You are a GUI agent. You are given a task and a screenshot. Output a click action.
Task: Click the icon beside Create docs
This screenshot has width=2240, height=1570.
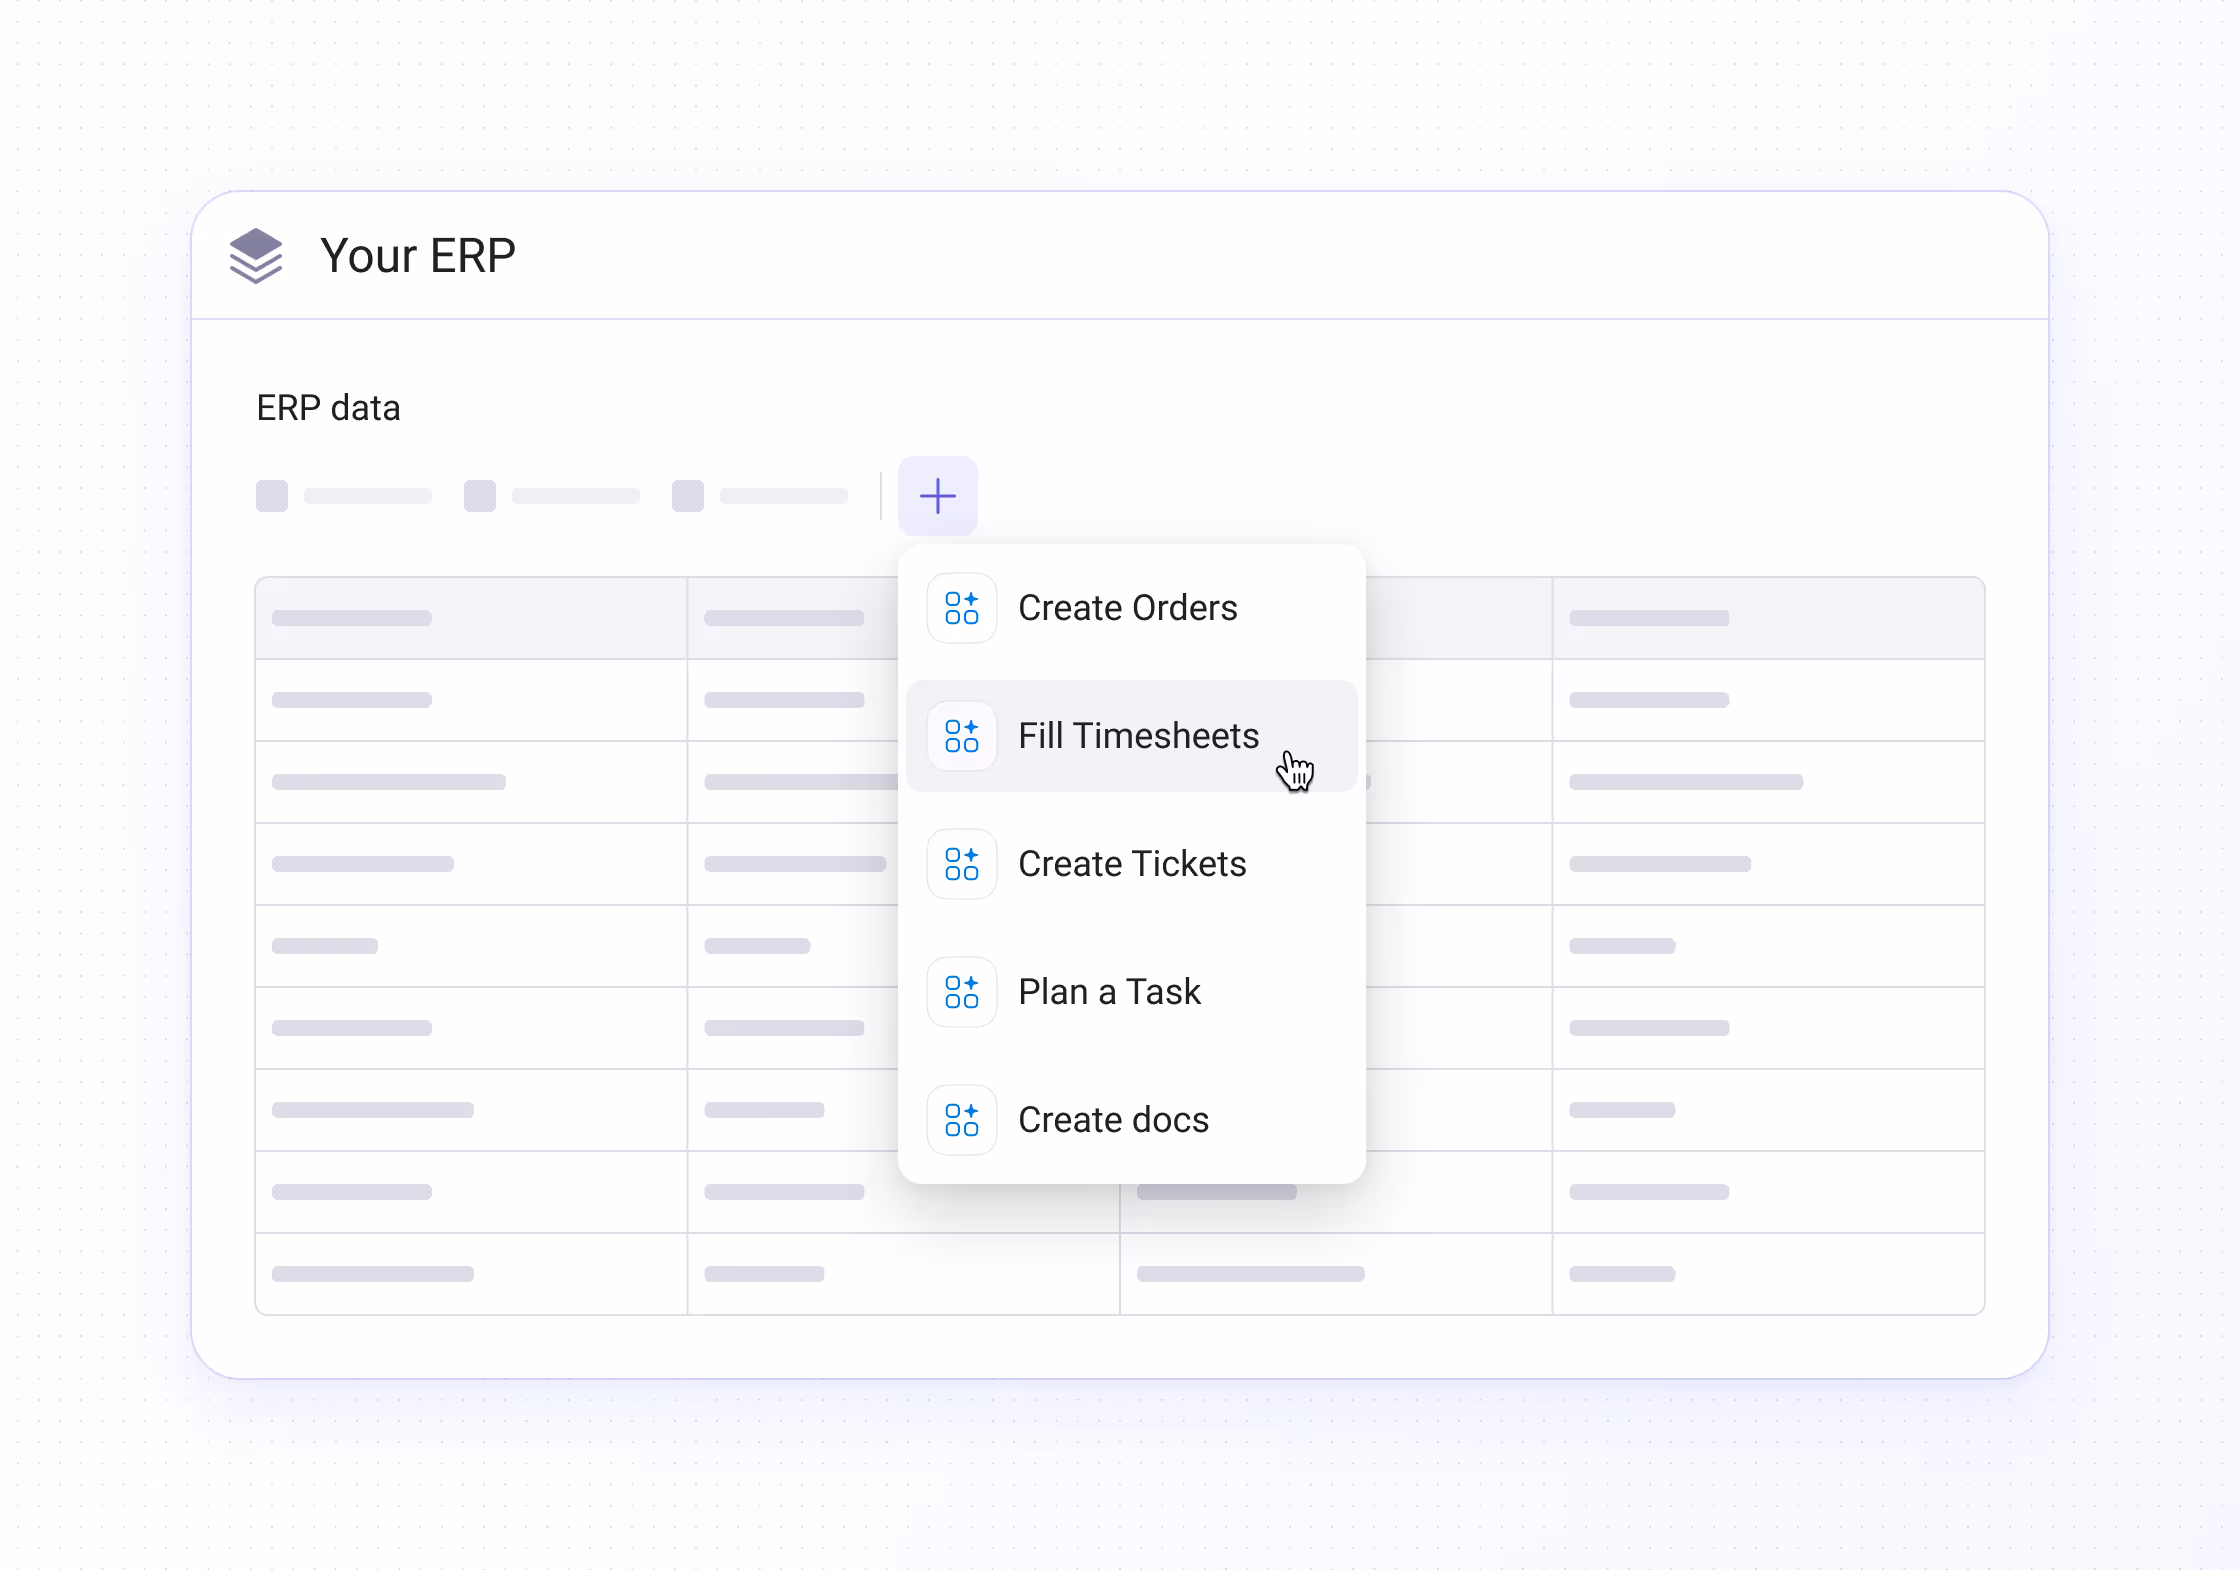click(961, 1120)
